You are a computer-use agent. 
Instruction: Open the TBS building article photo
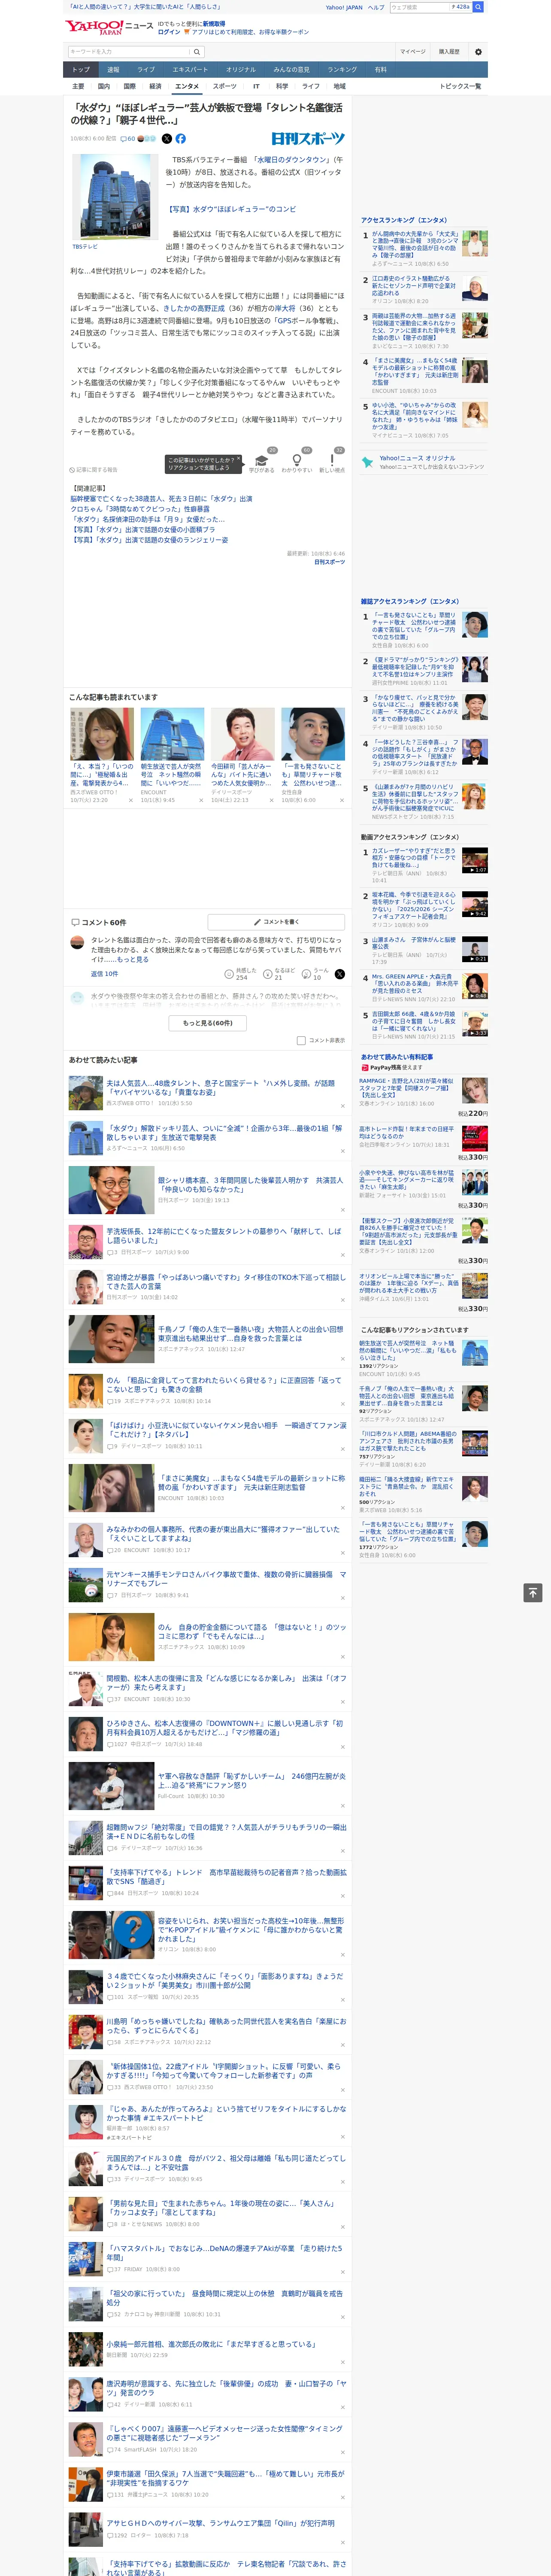click(x=114, y=197)
